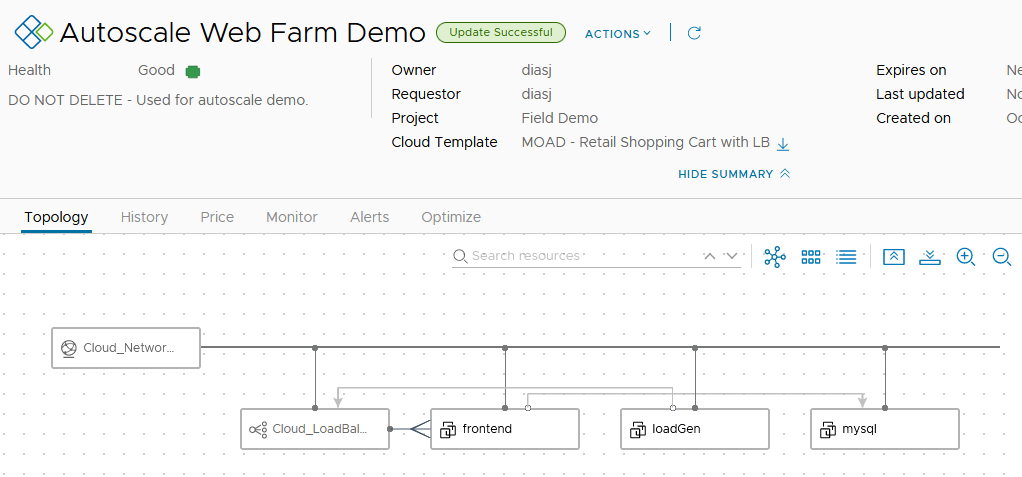Screen dimensions: 1022x477
Task: Switch to list view icon
Action: (846, 257)
